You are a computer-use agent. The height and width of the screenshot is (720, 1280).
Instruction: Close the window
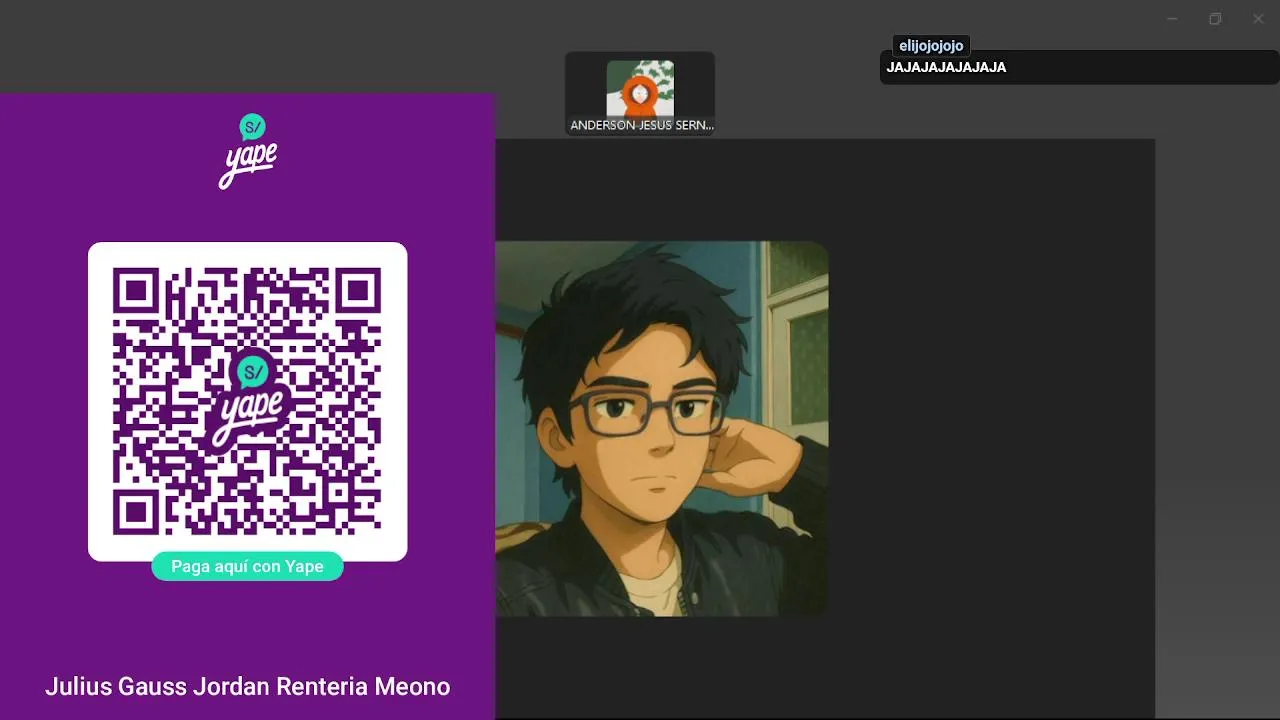tap(1258, 19)
